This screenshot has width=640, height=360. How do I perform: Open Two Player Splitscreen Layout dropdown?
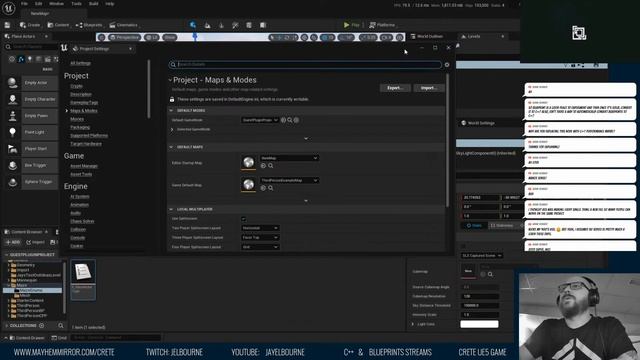coord(260,228)
